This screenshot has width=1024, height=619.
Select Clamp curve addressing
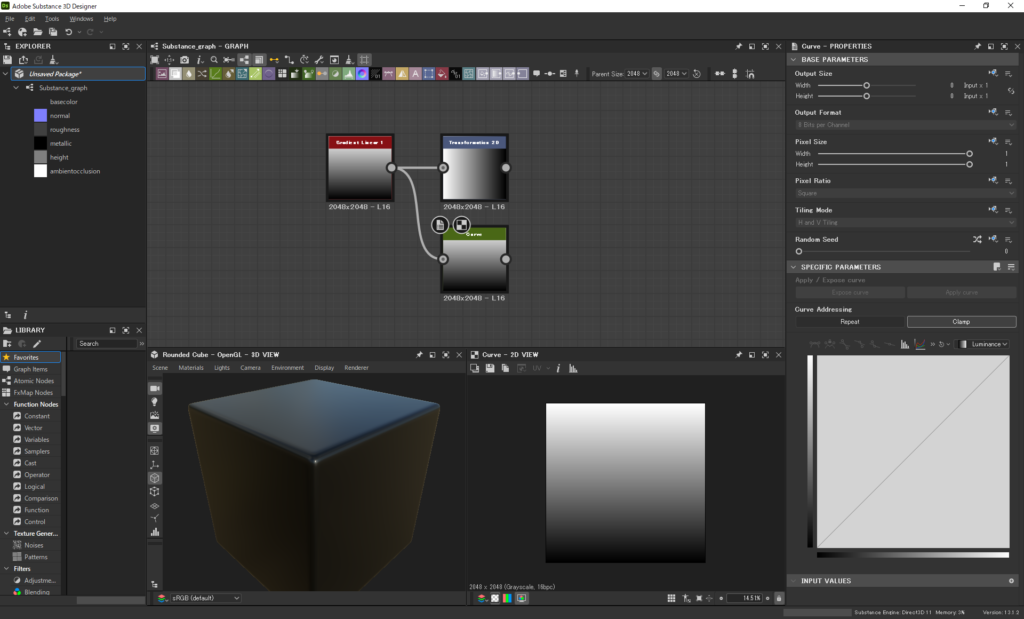(x=961, y=321)
